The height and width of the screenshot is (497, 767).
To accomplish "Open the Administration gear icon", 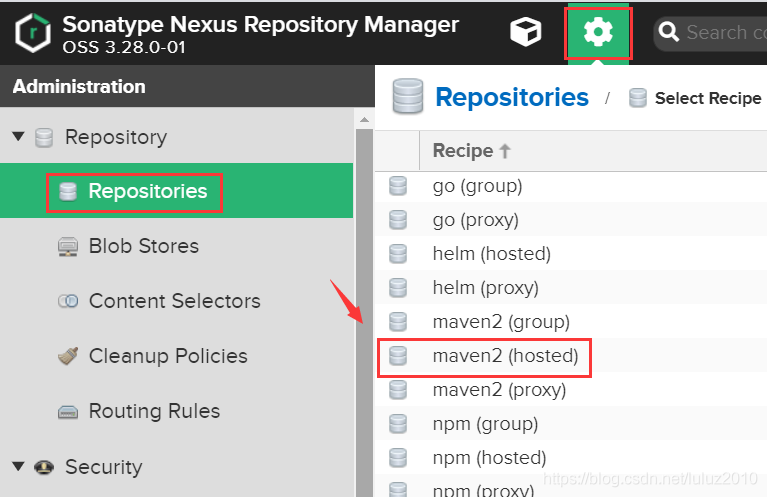I will tap(598, 32).
